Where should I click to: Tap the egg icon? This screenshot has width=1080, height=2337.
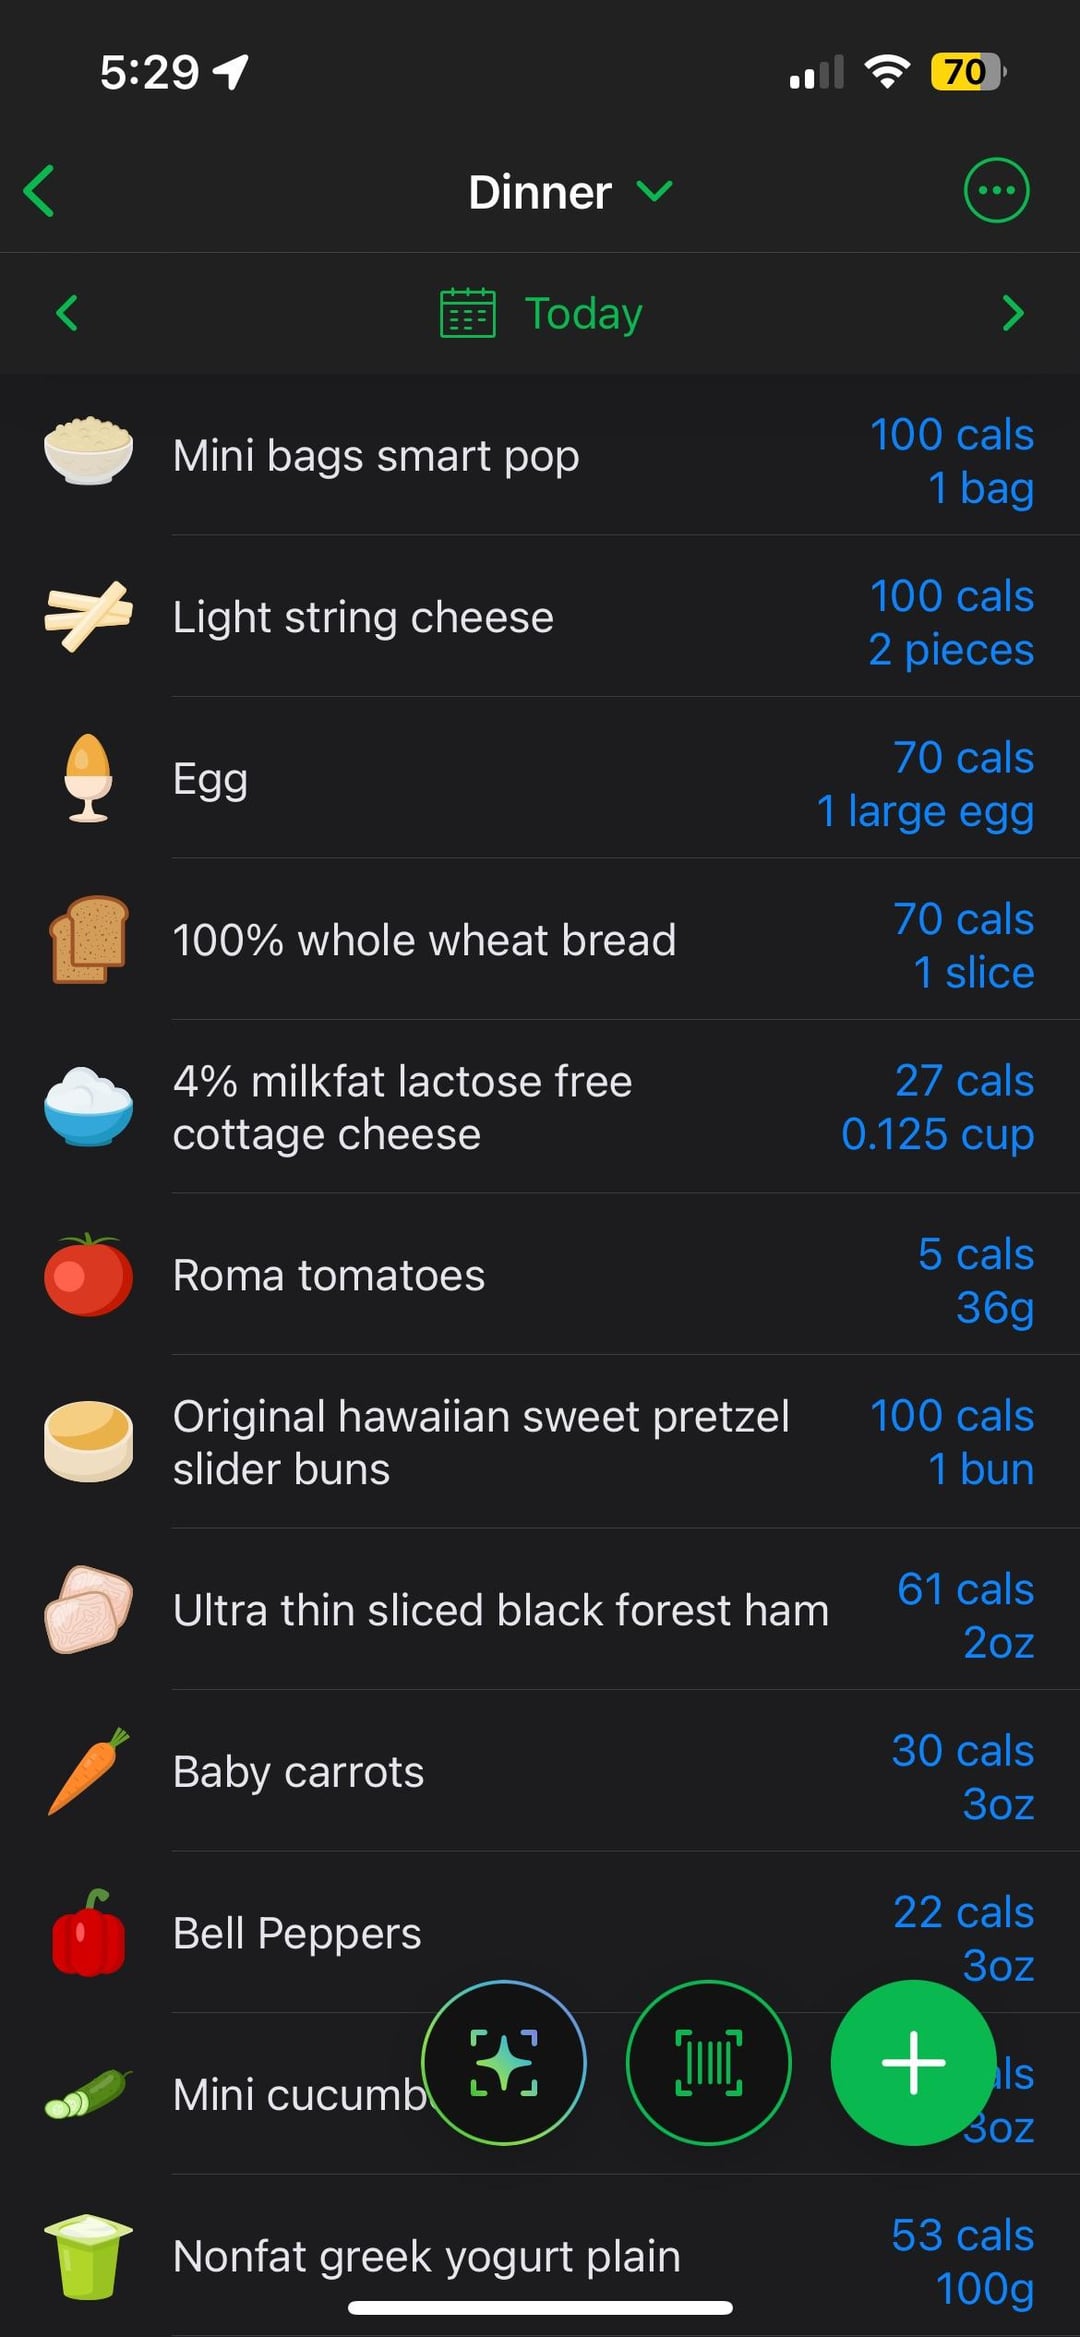pos(88,778)
